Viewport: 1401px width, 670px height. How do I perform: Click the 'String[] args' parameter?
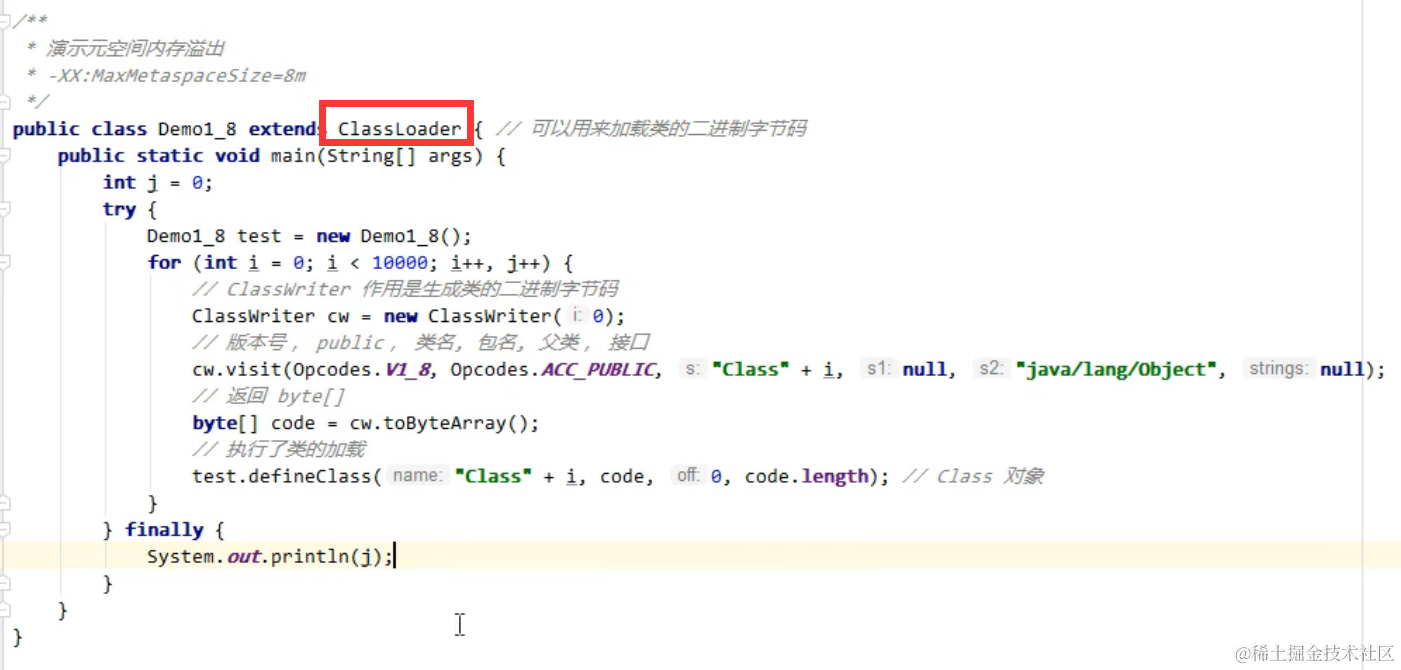pos(399,156)
